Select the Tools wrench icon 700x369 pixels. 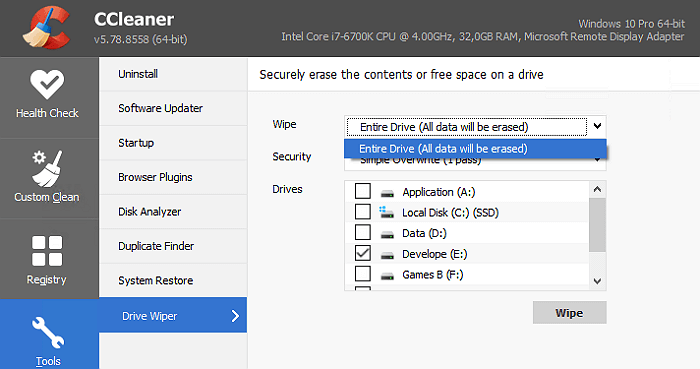[x=48, y=332]
